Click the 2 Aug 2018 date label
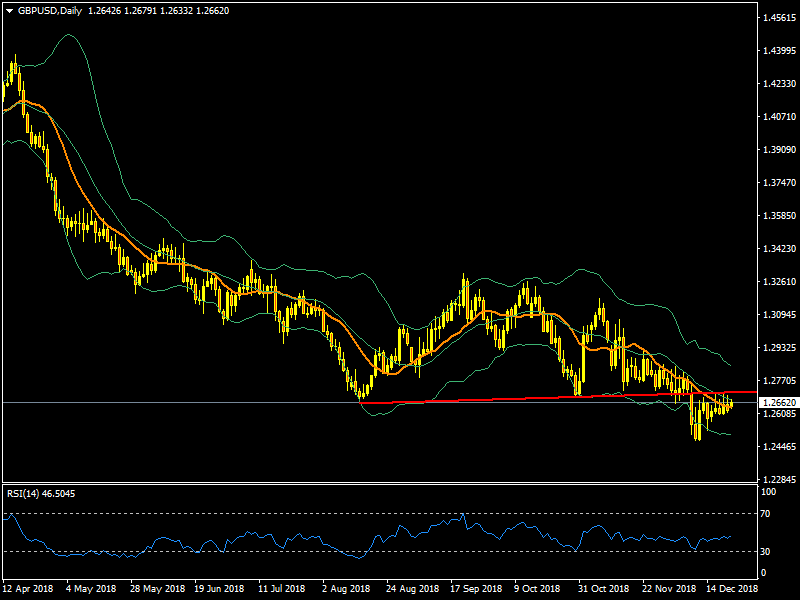 [x=346, y=590]
